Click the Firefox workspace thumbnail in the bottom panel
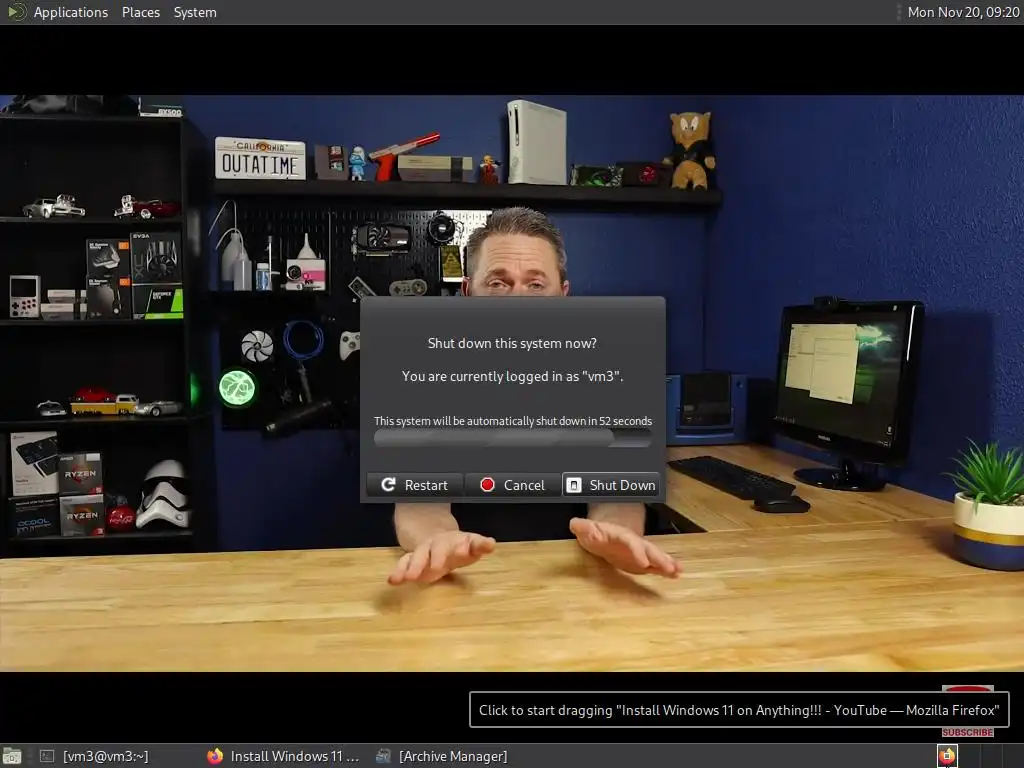 tap(948, 756)
